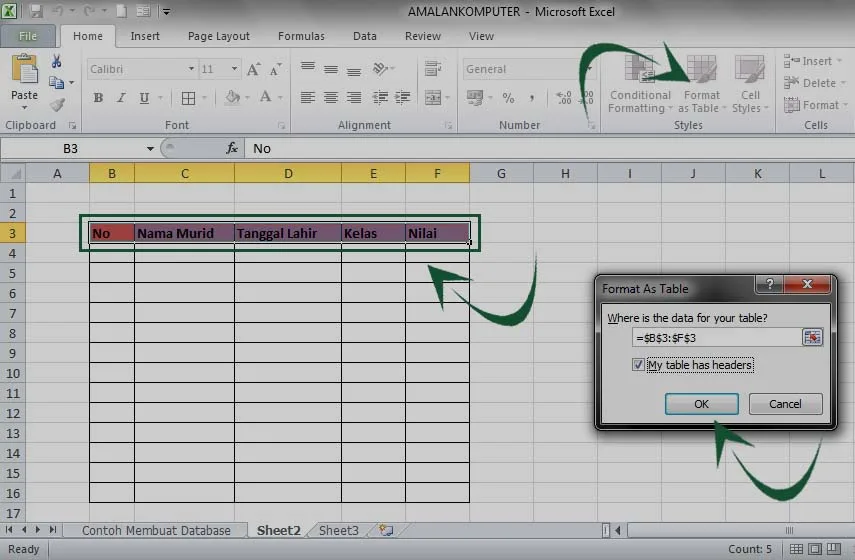Click the Font Color A icon
This screenshot has width=855, height=560.
[266, 97]
